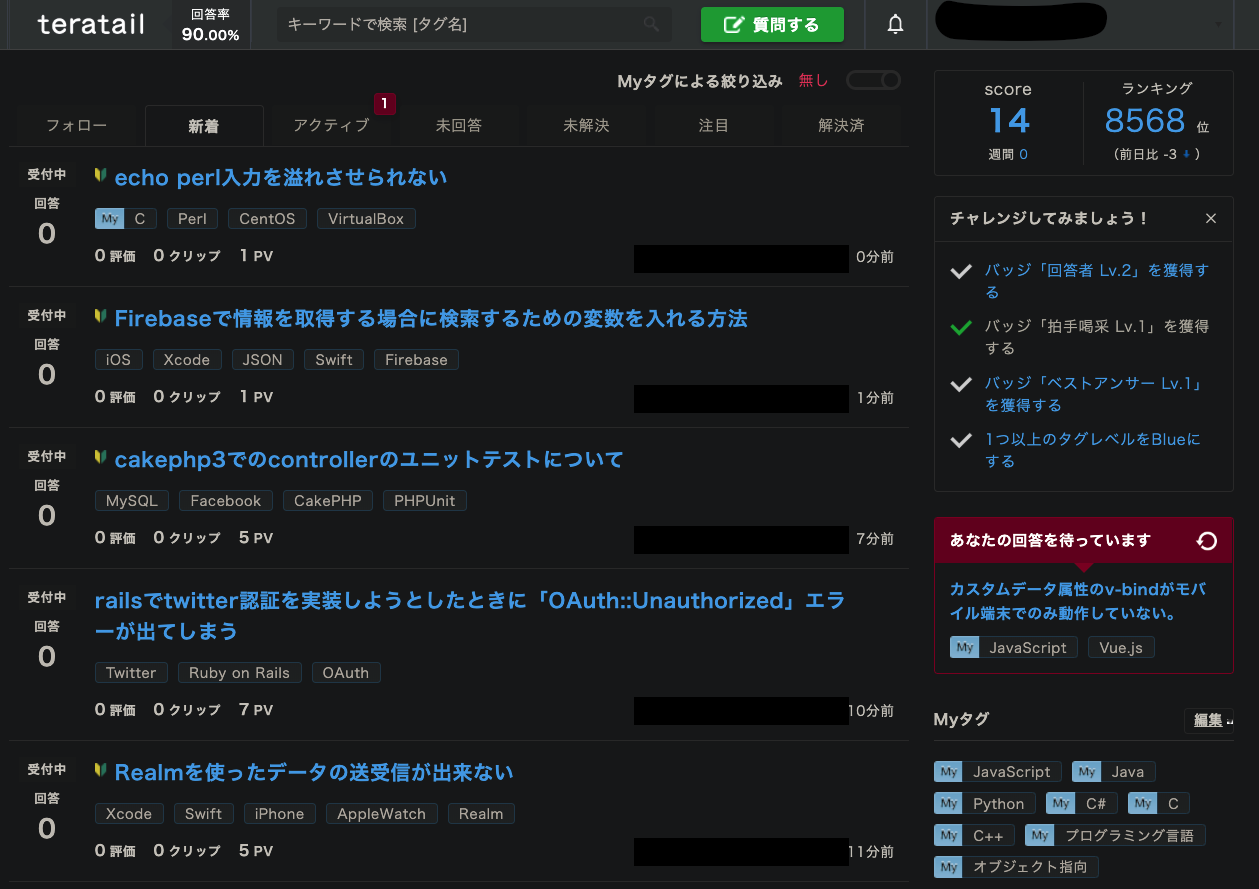Click the Perl tag on echo question
The image size is (1259, 889).
pyautogui.click(x=192, y=219)
